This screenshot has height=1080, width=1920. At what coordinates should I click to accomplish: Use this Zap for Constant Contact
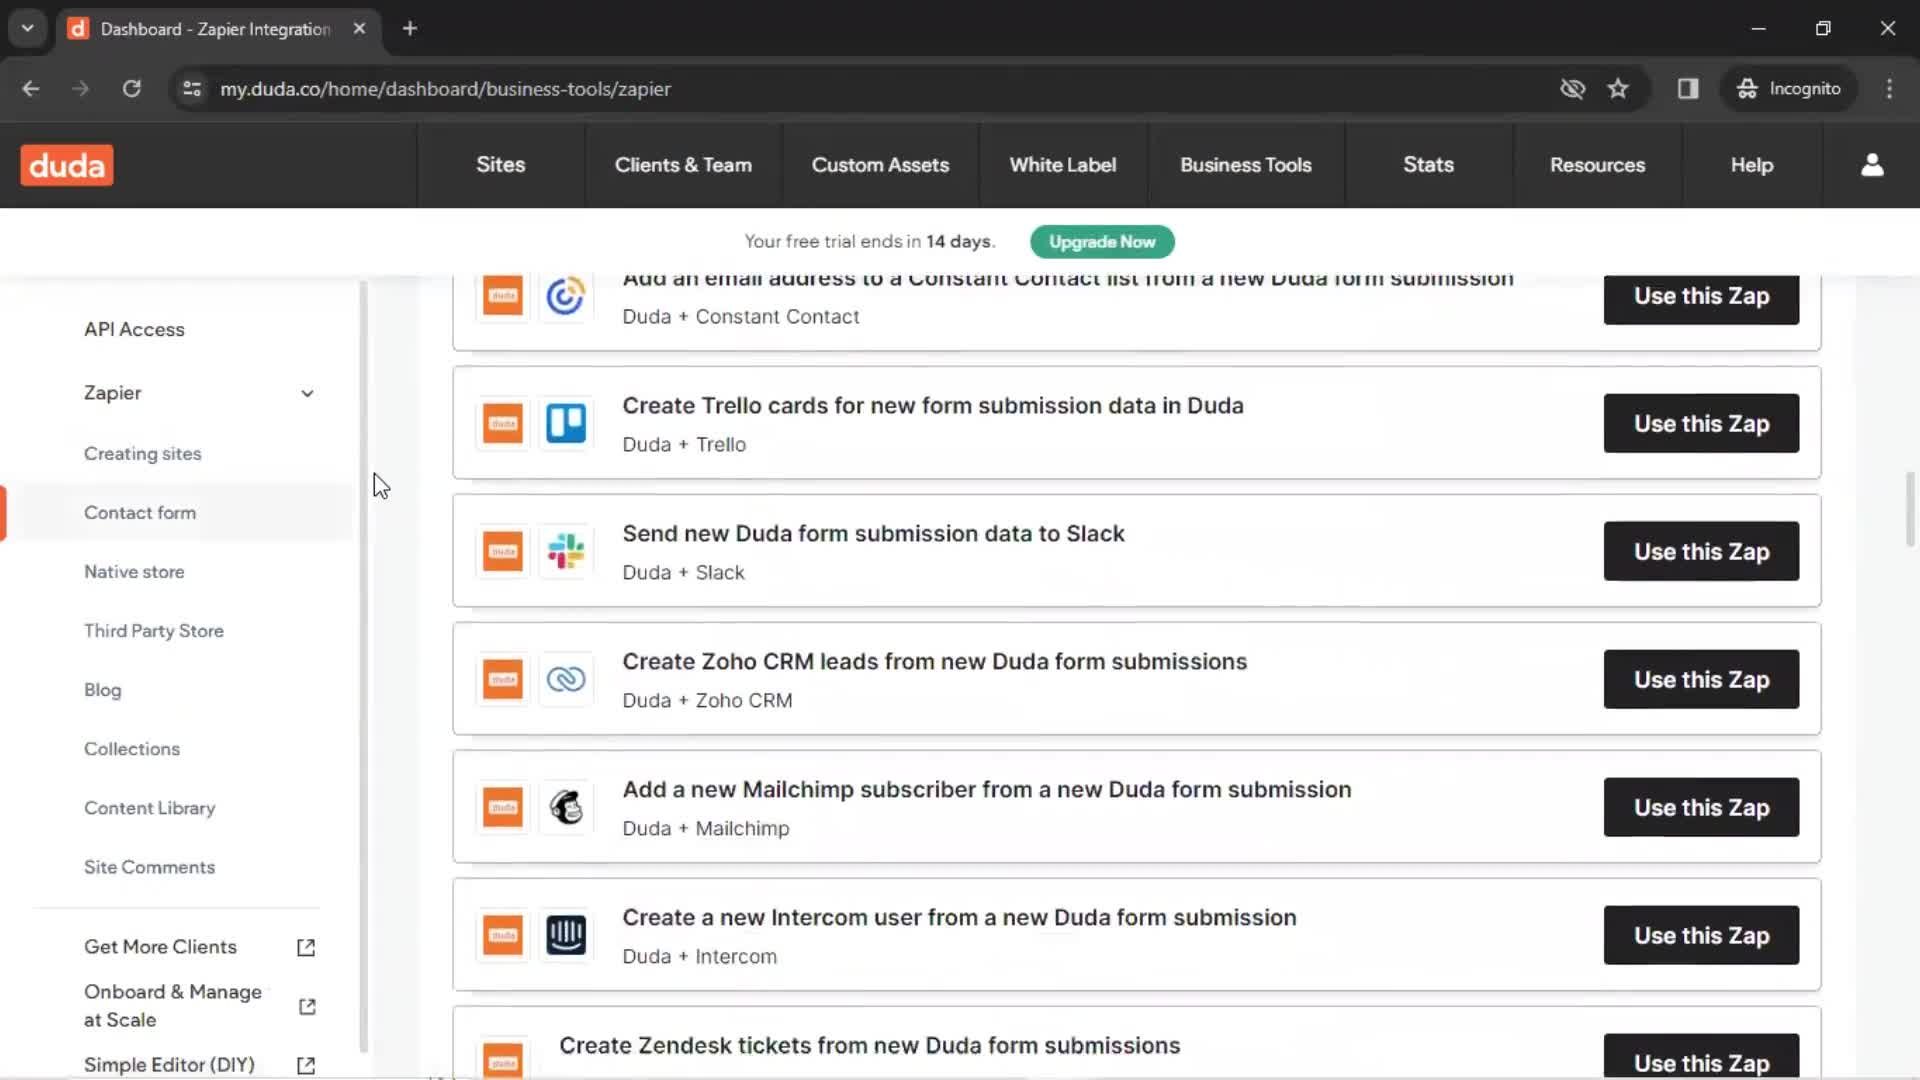(x=1701, y=299)
